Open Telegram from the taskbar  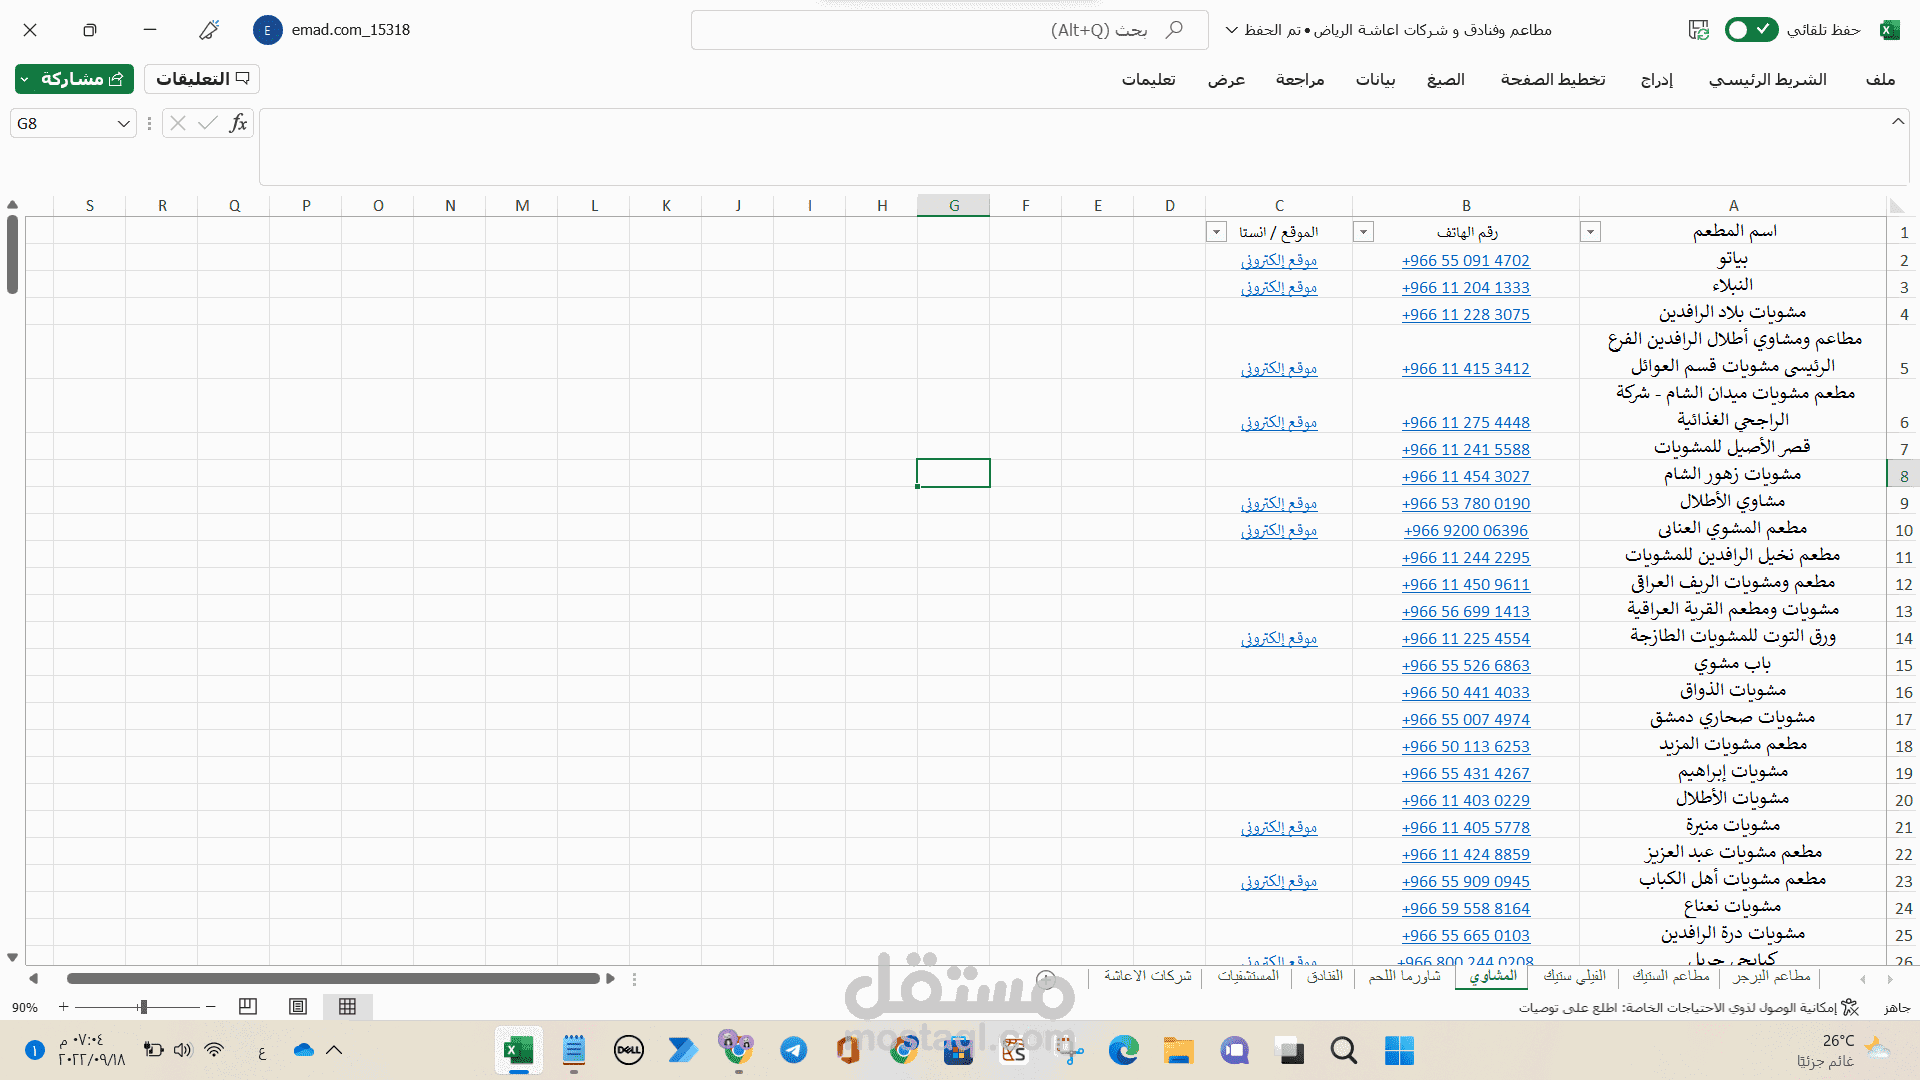pyautogui.click(x=794, y=1050)
